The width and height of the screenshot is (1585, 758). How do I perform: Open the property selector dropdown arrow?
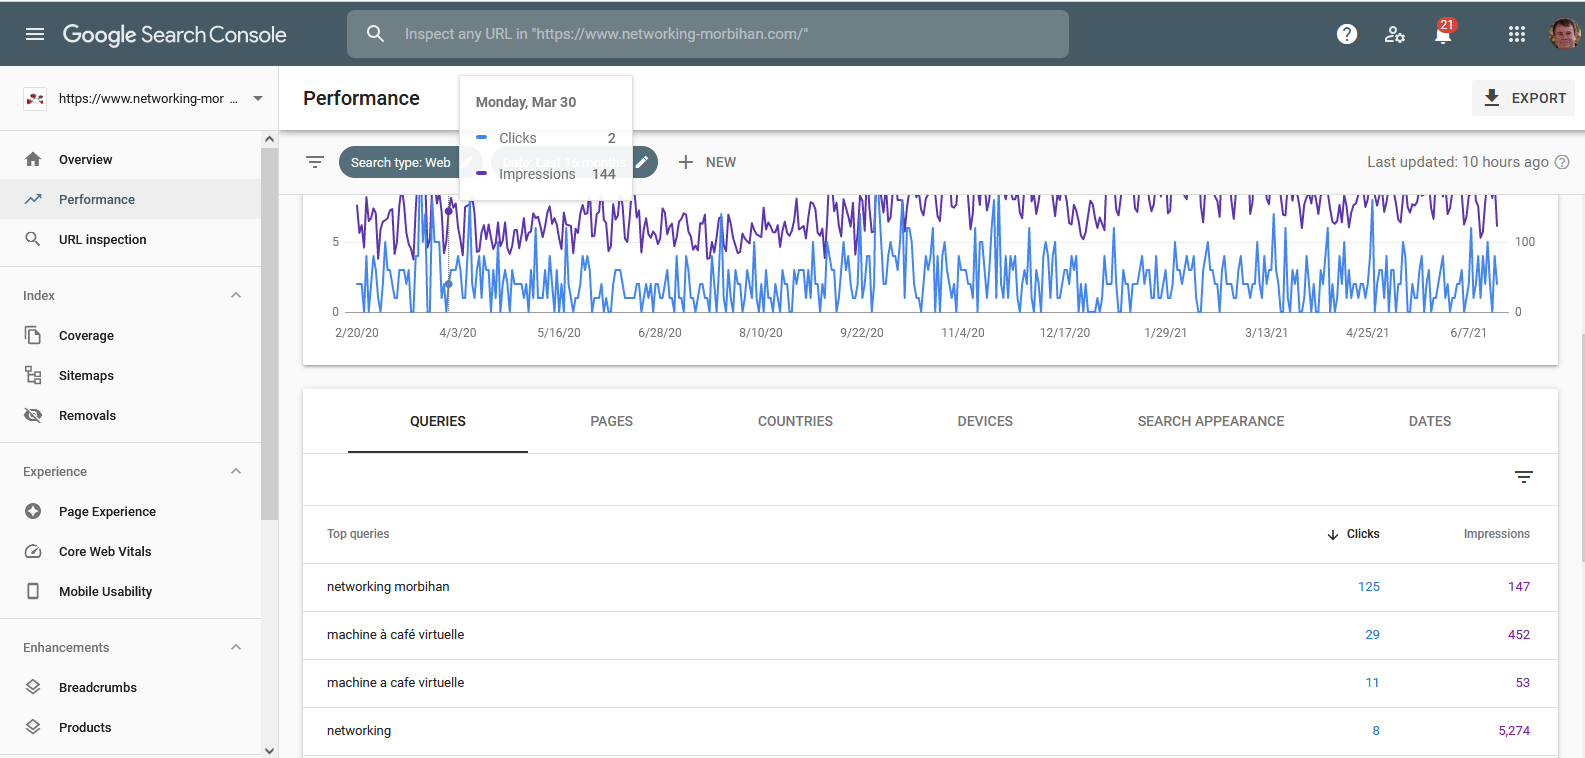click(258, 98)
